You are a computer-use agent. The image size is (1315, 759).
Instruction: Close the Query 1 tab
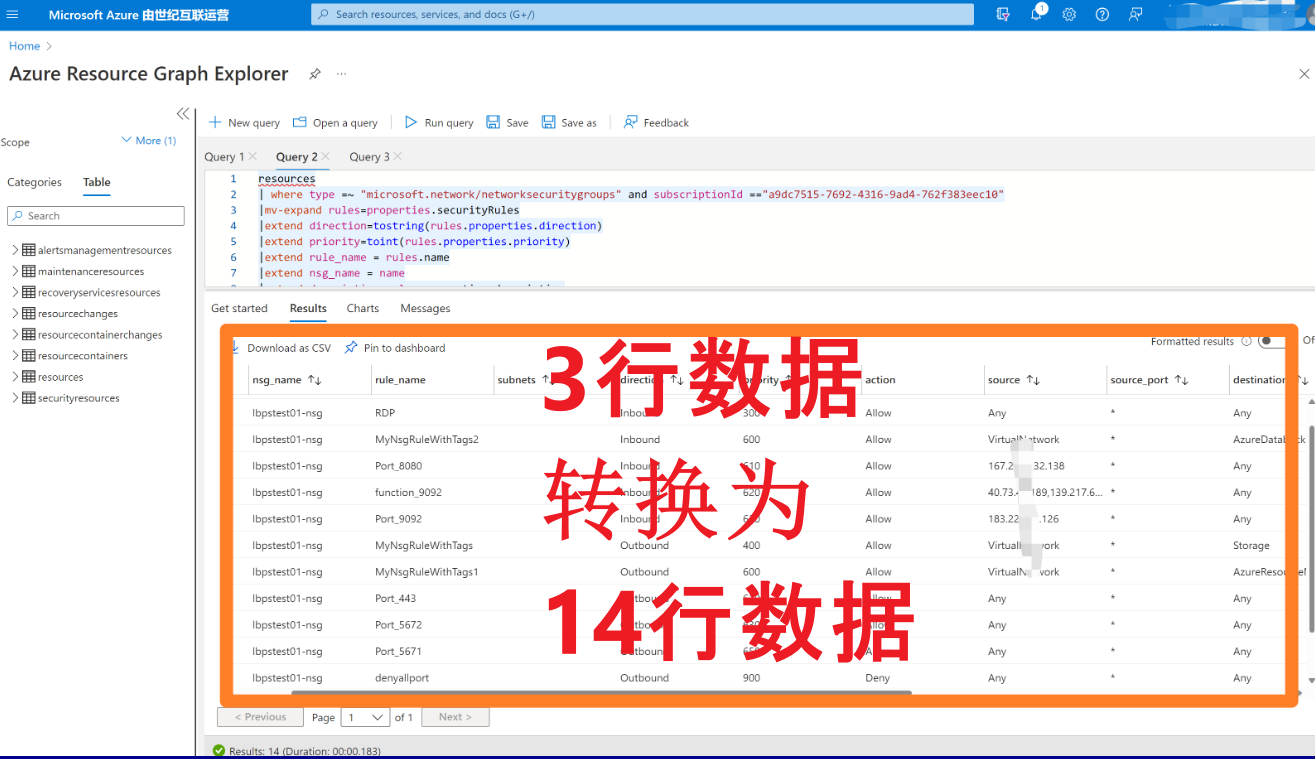[253, 156]
